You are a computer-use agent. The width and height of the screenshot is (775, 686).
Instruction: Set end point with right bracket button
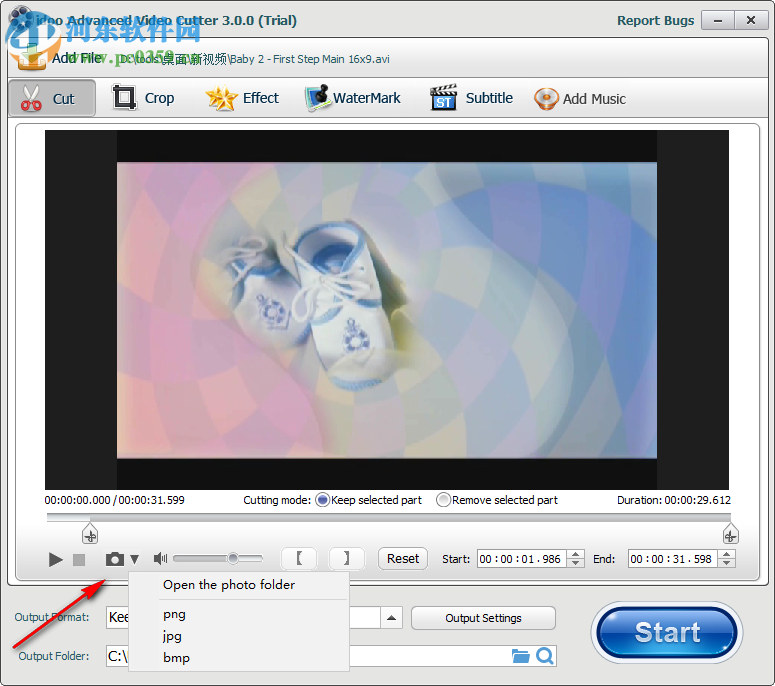click(x=346, y=558)
